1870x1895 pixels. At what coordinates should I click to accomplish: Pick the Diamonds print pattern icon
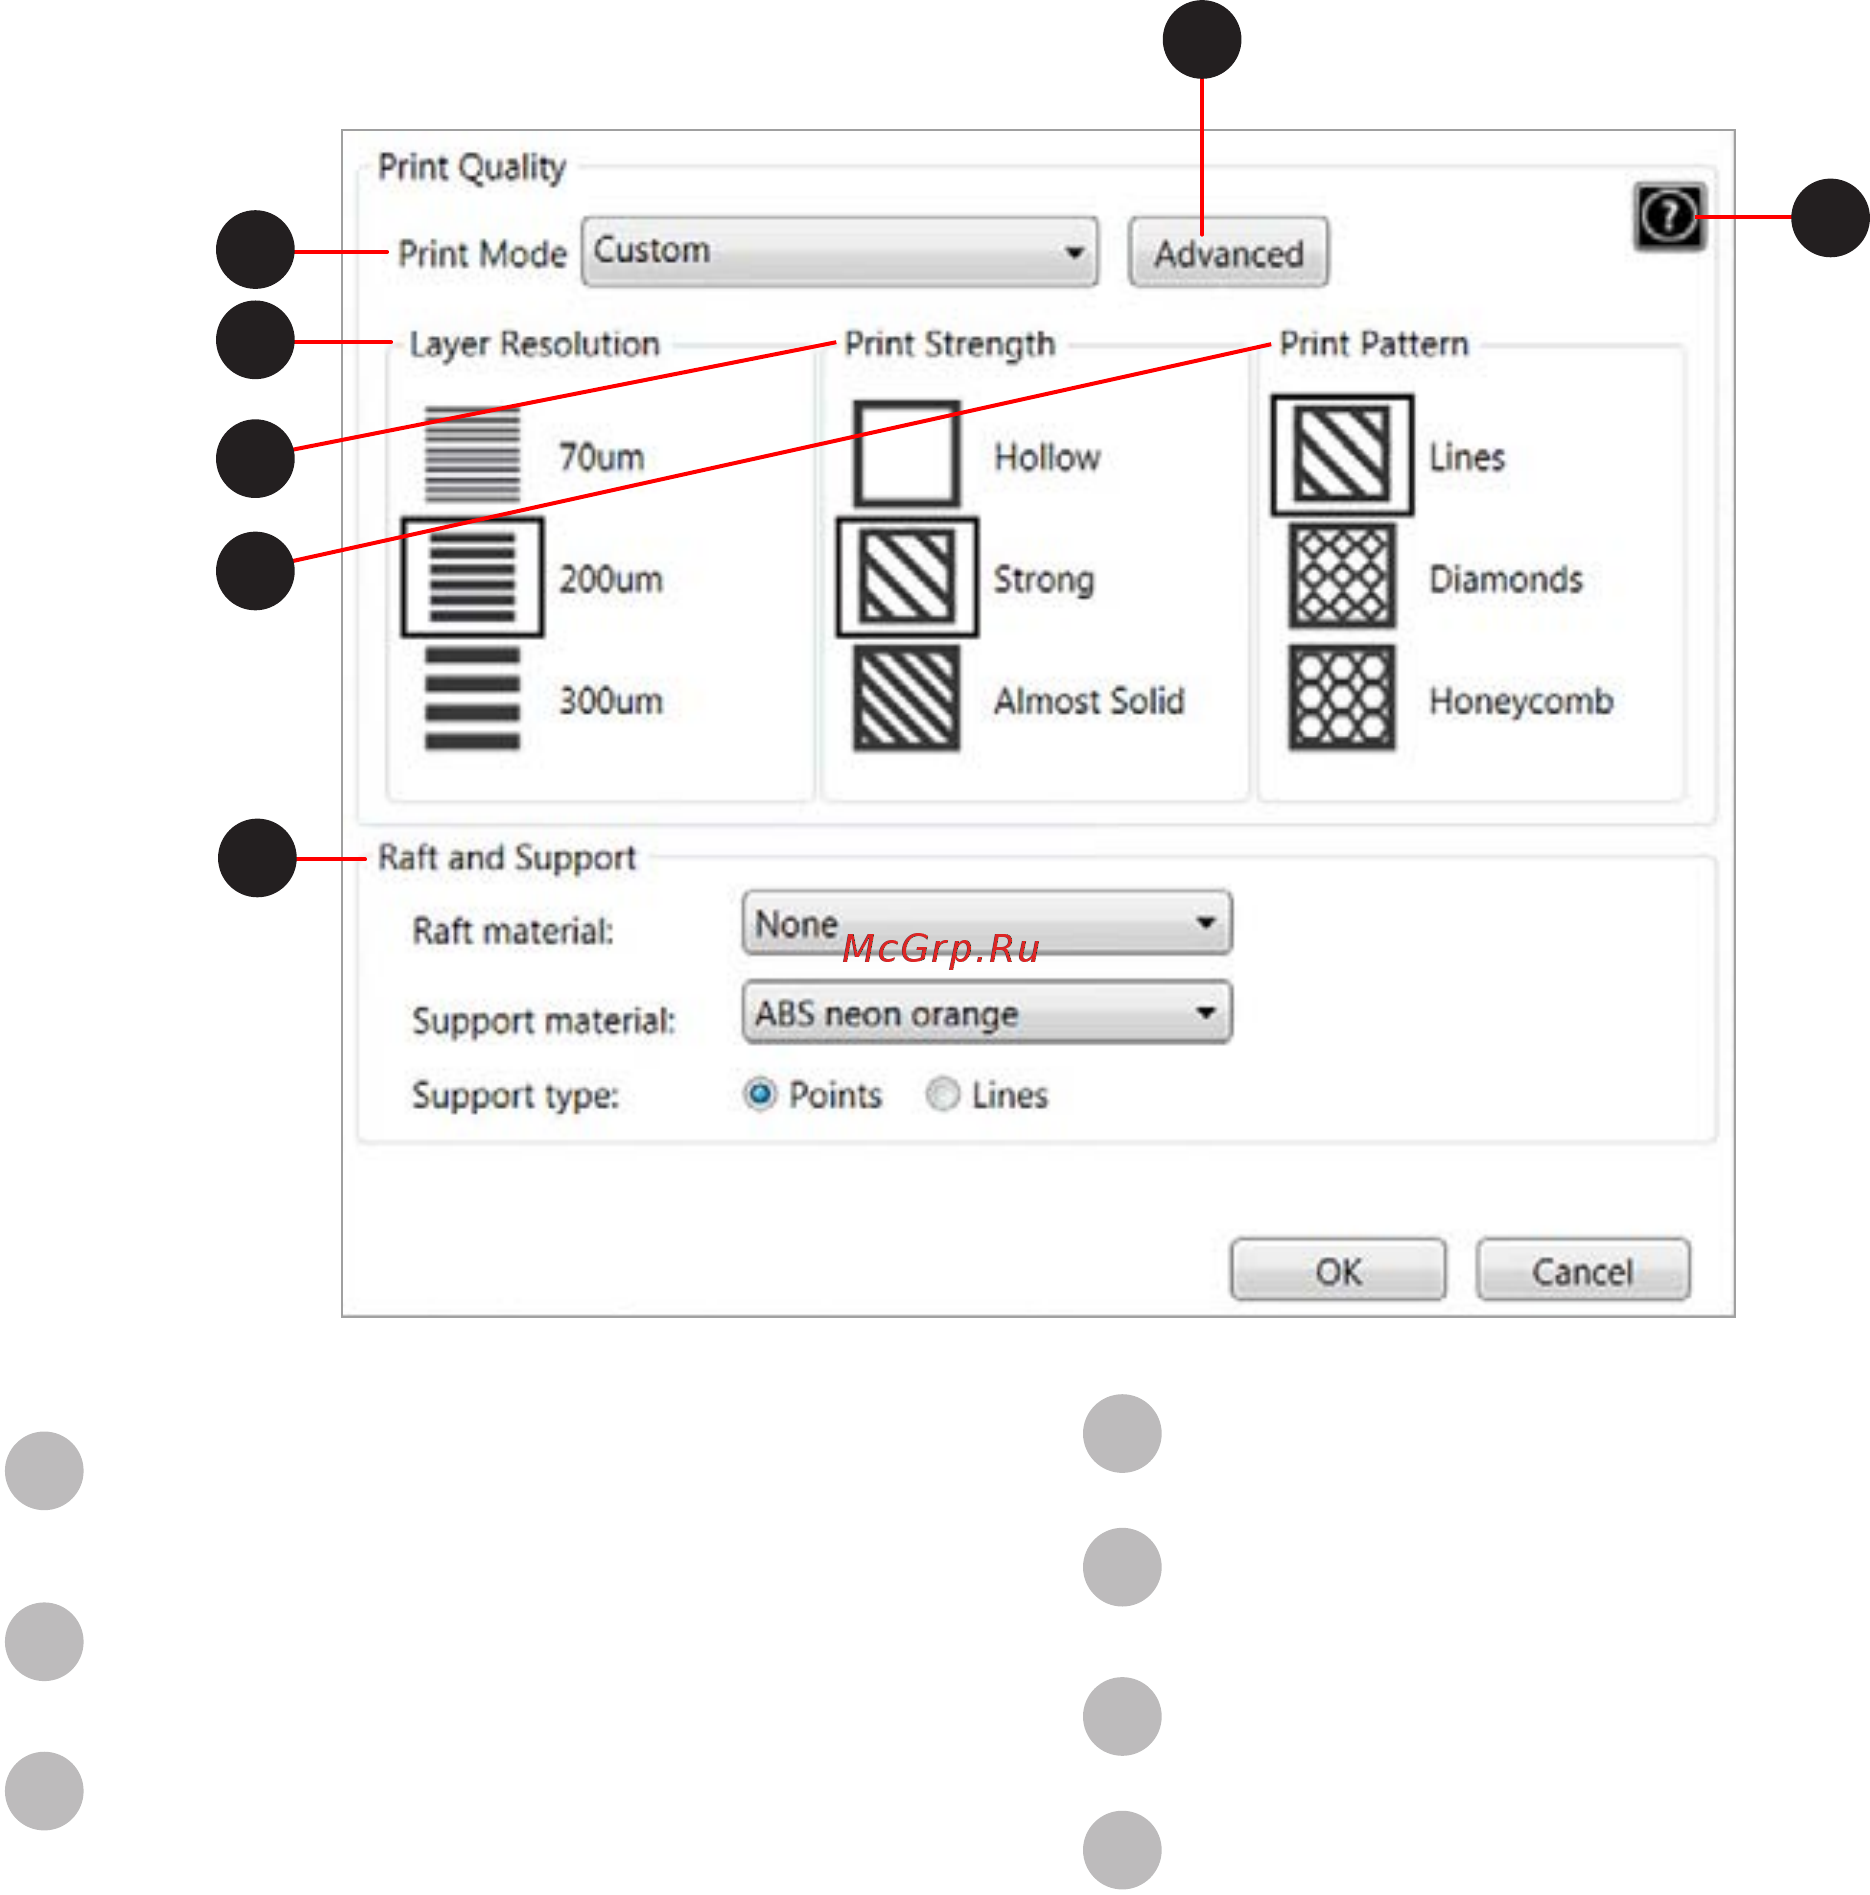click(1342, 577)
